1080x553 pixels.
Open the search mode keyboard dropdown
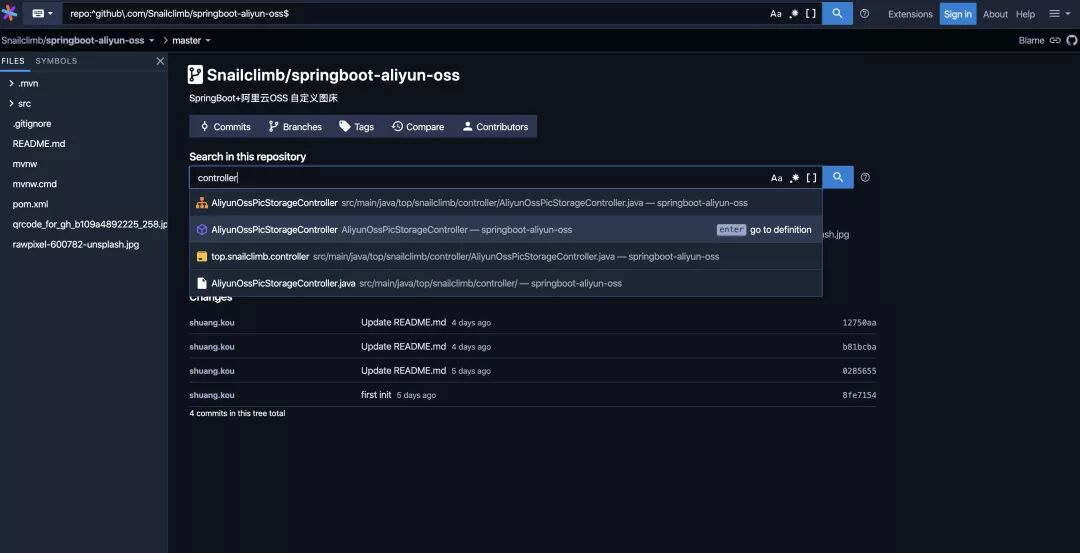point(42,14)
